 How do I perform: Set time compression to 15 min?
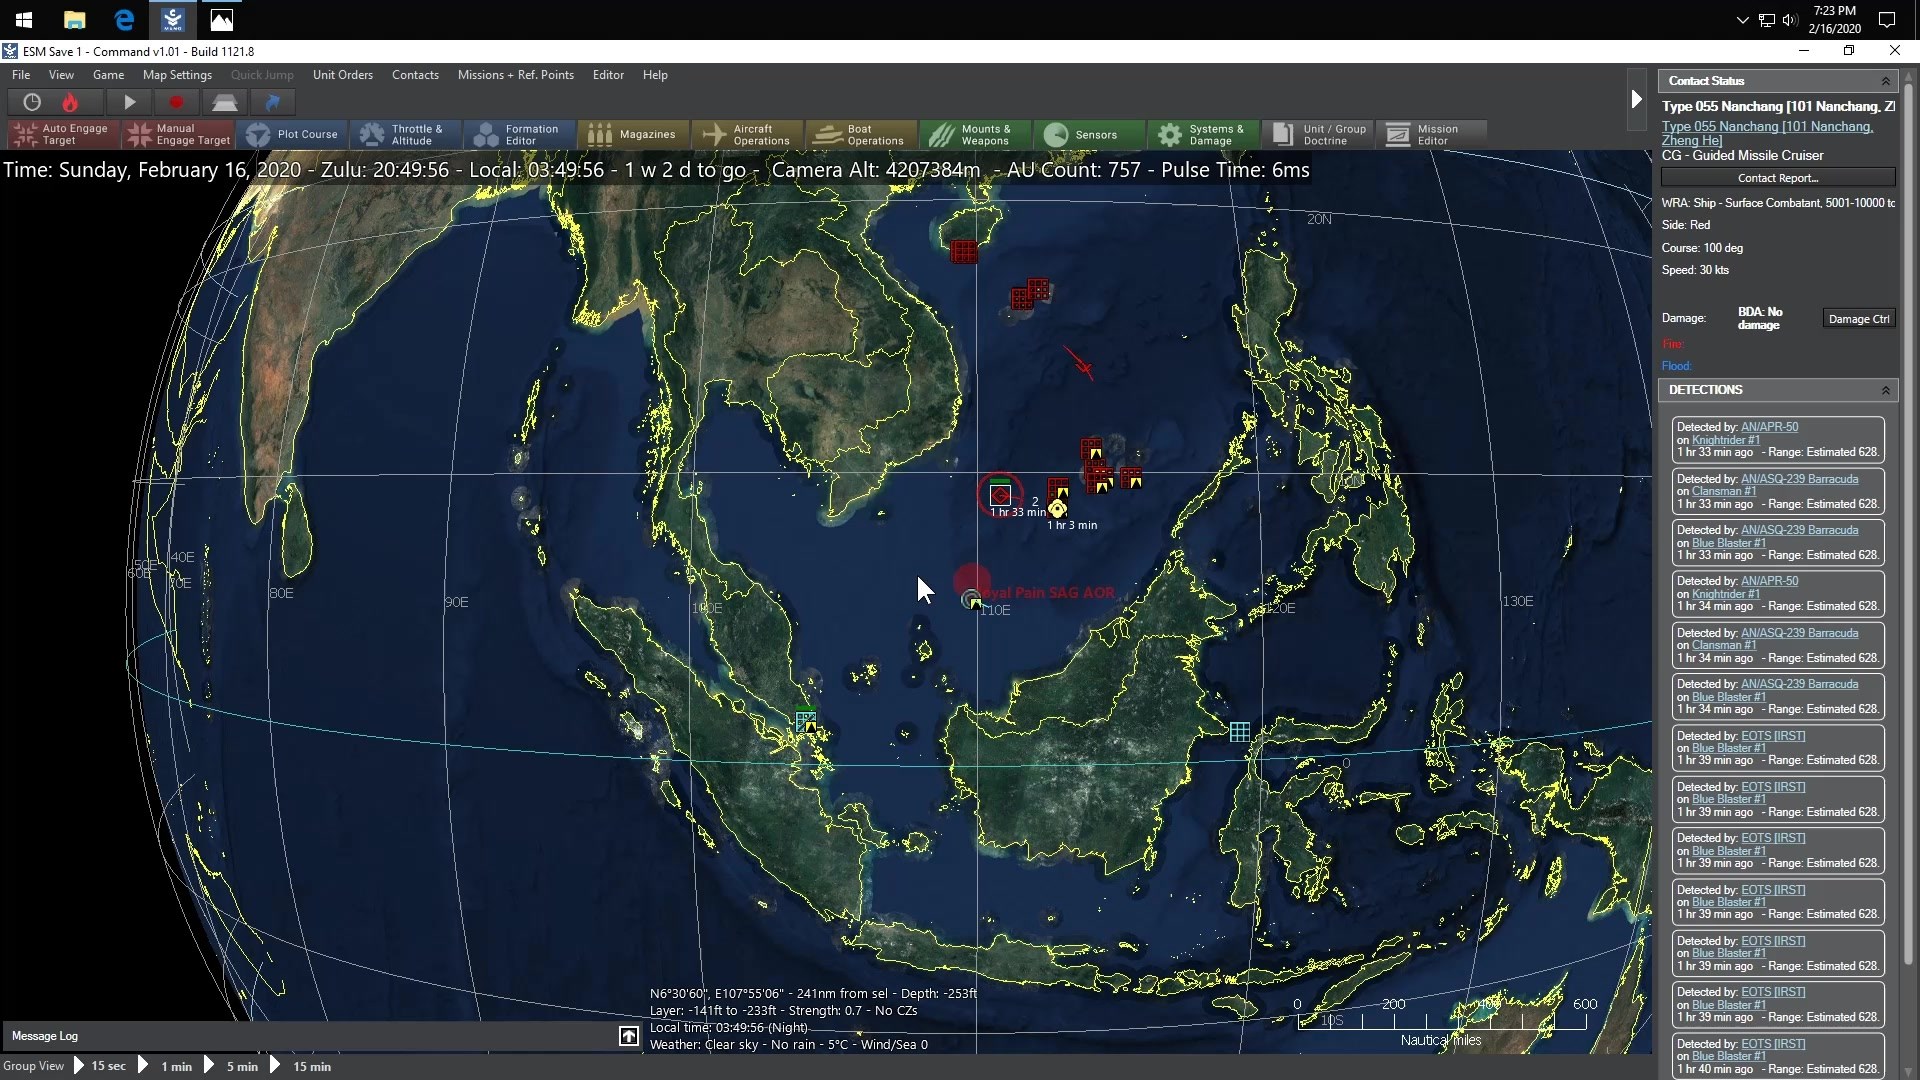[x=311, y=1066]
